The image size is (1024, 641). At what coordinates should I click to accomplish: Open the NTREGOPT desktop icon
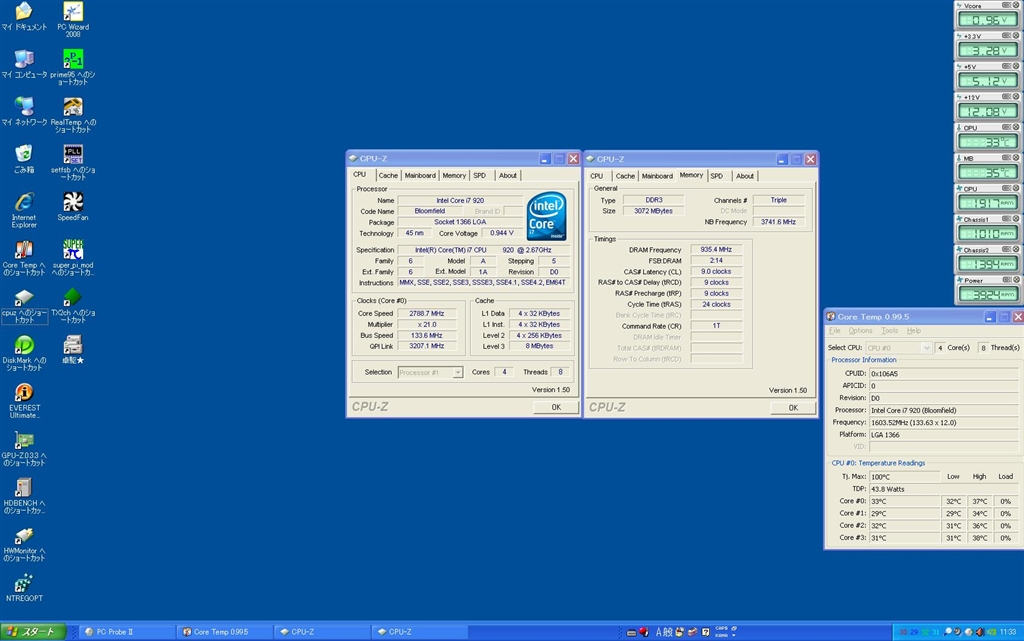(24, 583)
